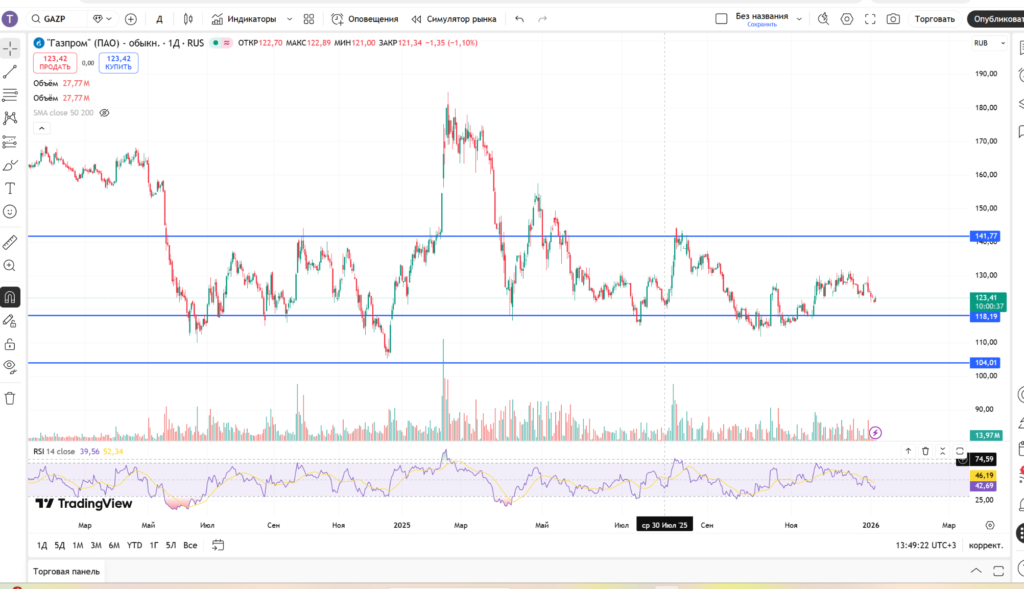The image size is (1024, 589).
Task: Start Симулятор рынка replay
Action: 454,19
